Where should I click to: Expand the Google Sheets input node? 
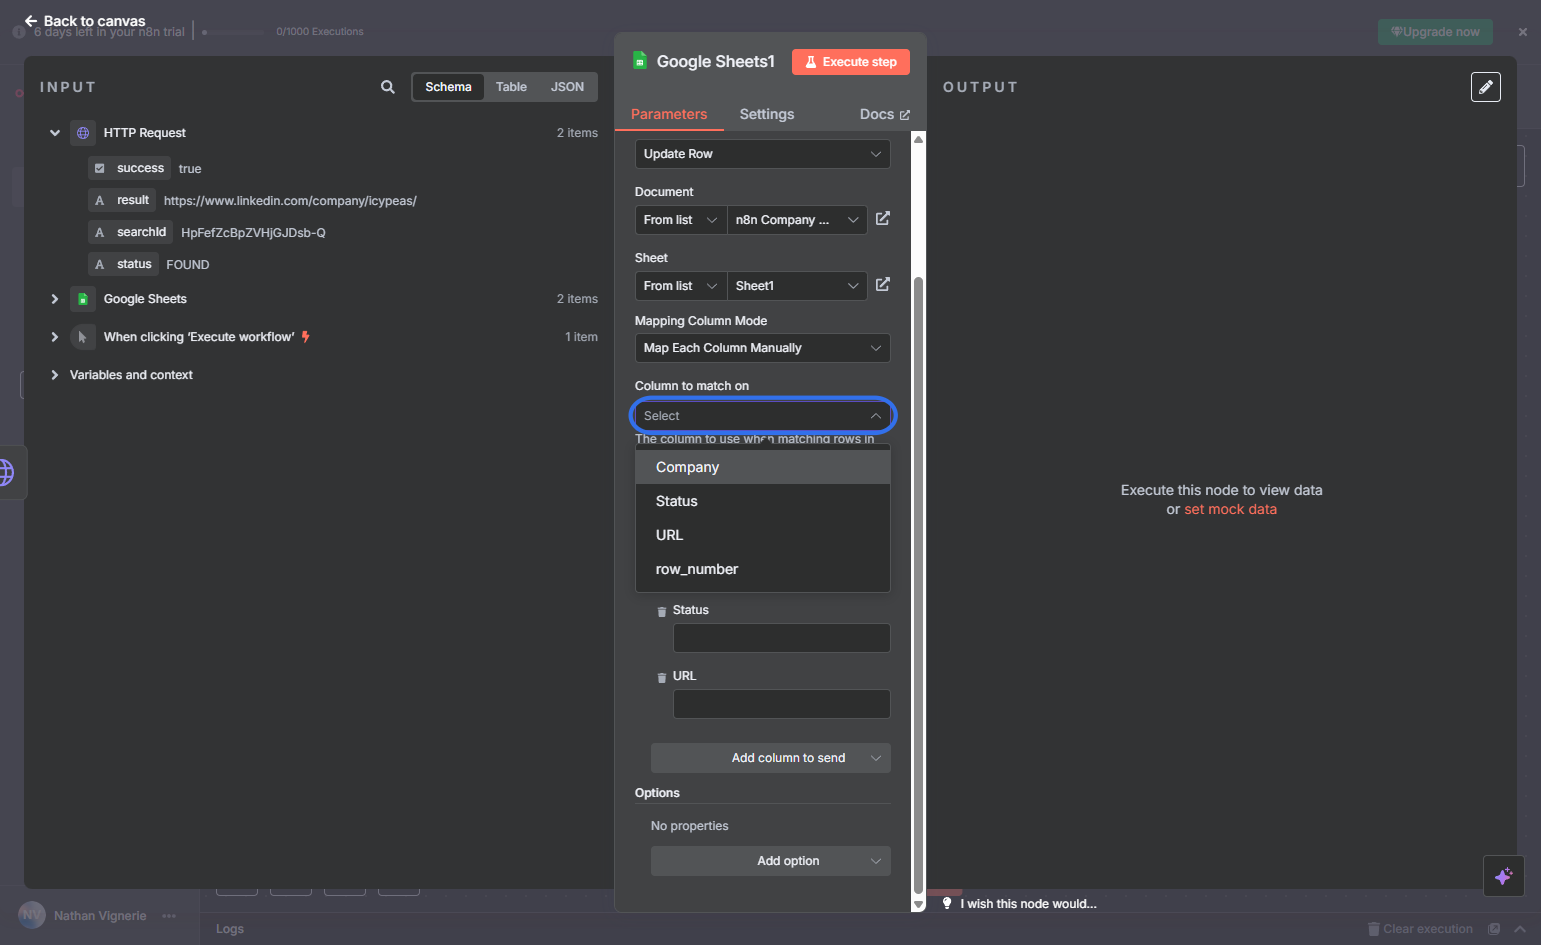[x=55, y=299]
